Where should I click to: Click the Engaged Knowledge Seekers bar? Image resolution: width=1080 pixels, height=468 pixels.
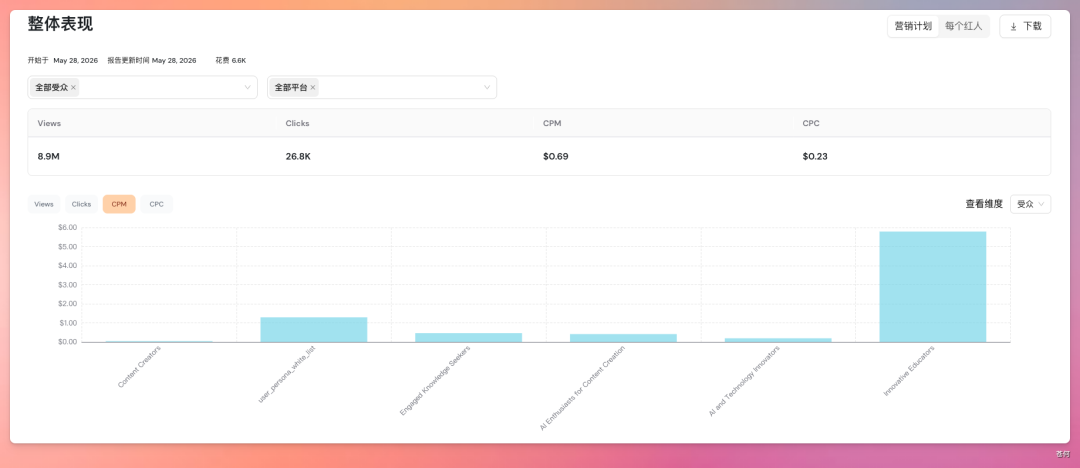tap(468, 338)
